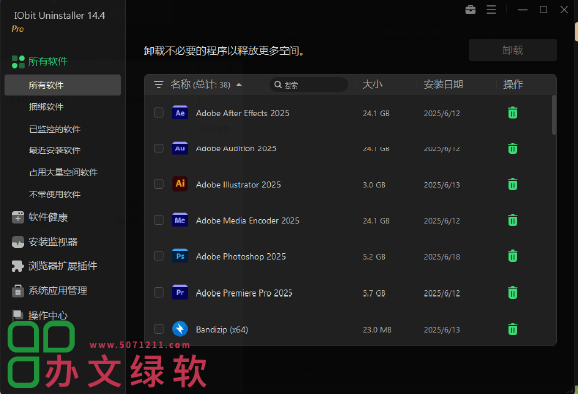This screenshot has width=578, height=395.
Task: Click the Adobe Premiere Pro 2025 name
Action: 244,293
